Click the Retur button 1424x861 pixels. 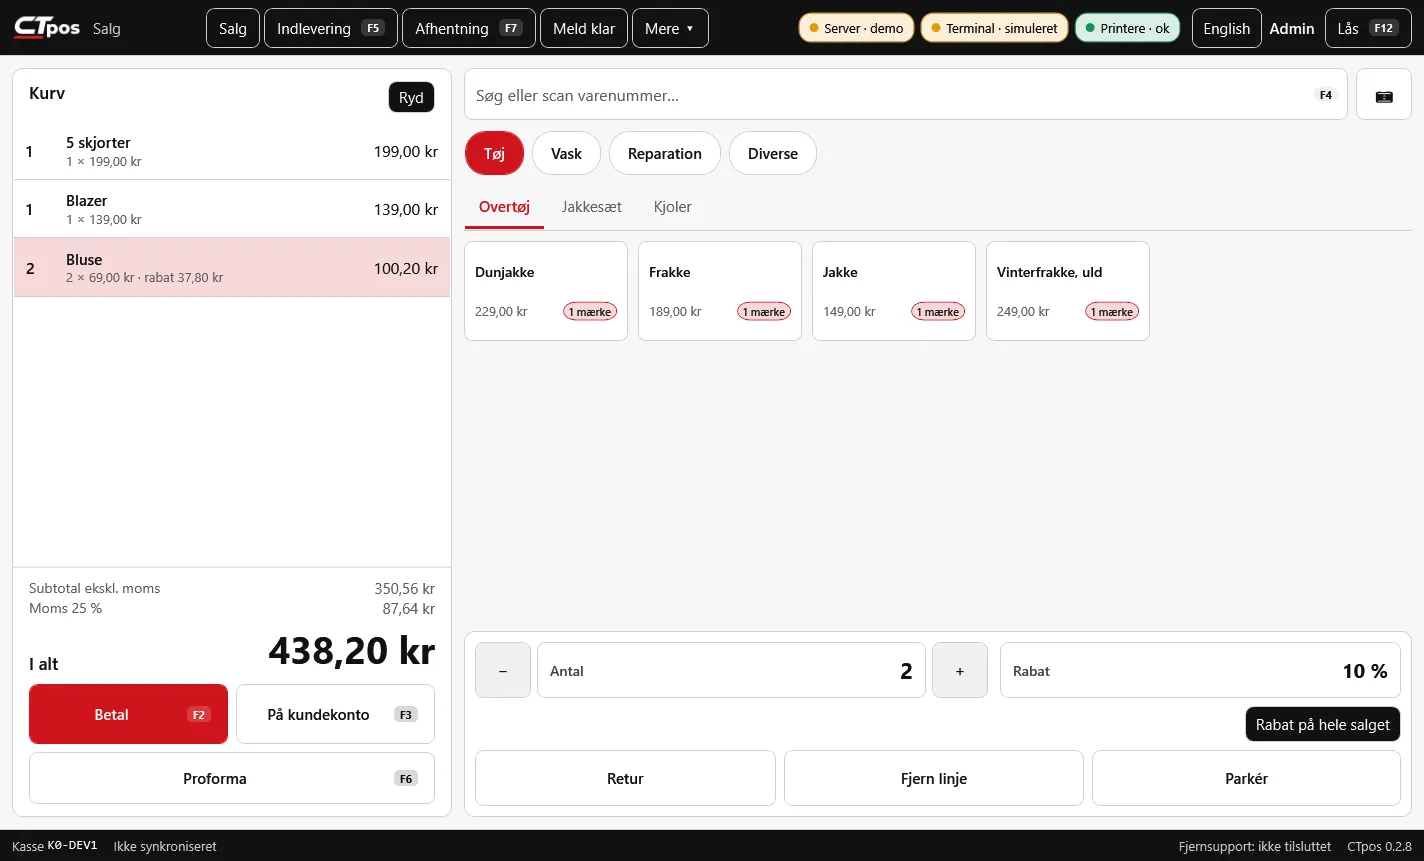[x=625, y=778]
